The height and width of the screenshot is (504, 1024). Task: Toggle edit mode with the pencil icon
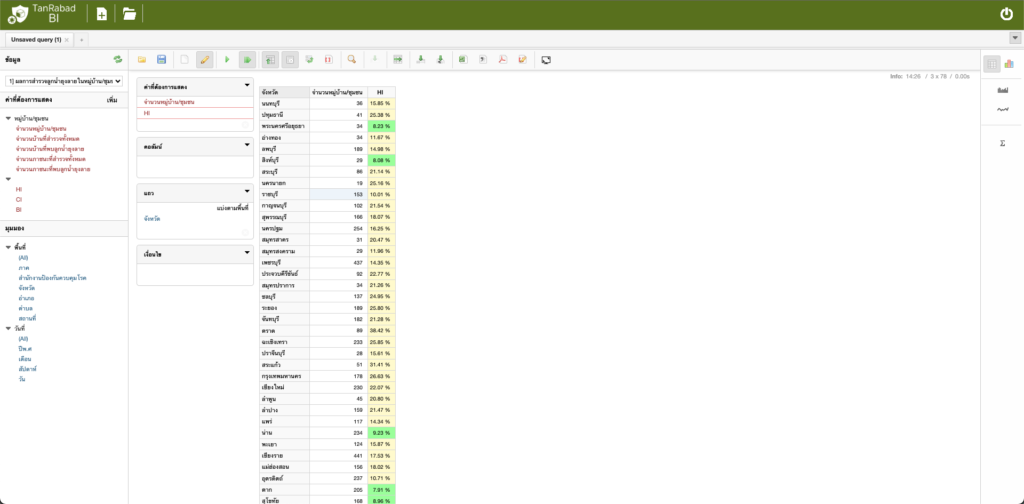(204, 60)
